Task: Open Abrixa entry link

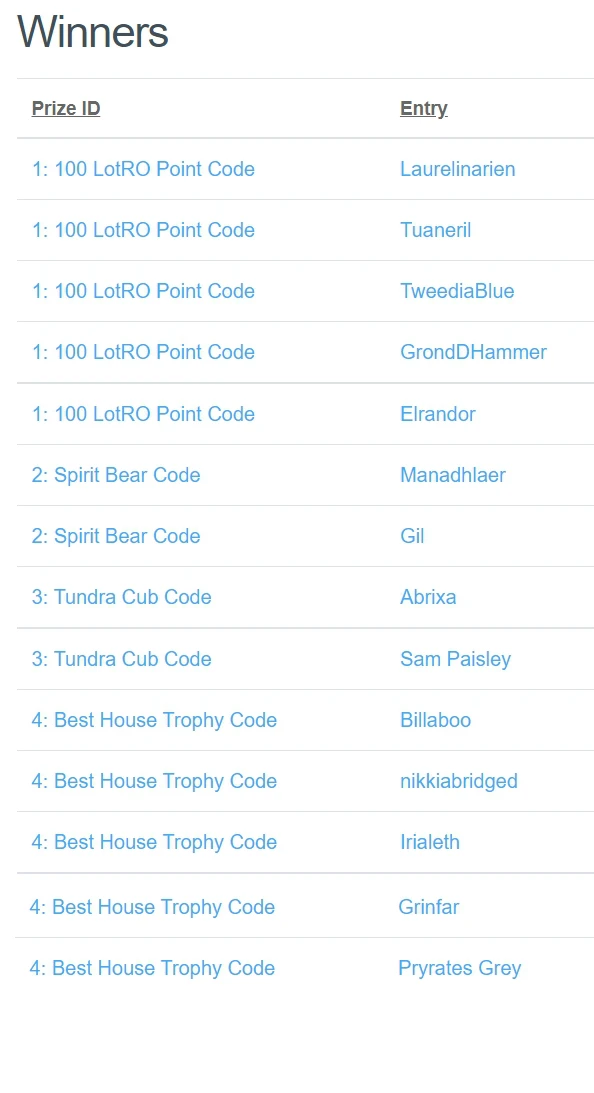Action: tap(428, 597)
